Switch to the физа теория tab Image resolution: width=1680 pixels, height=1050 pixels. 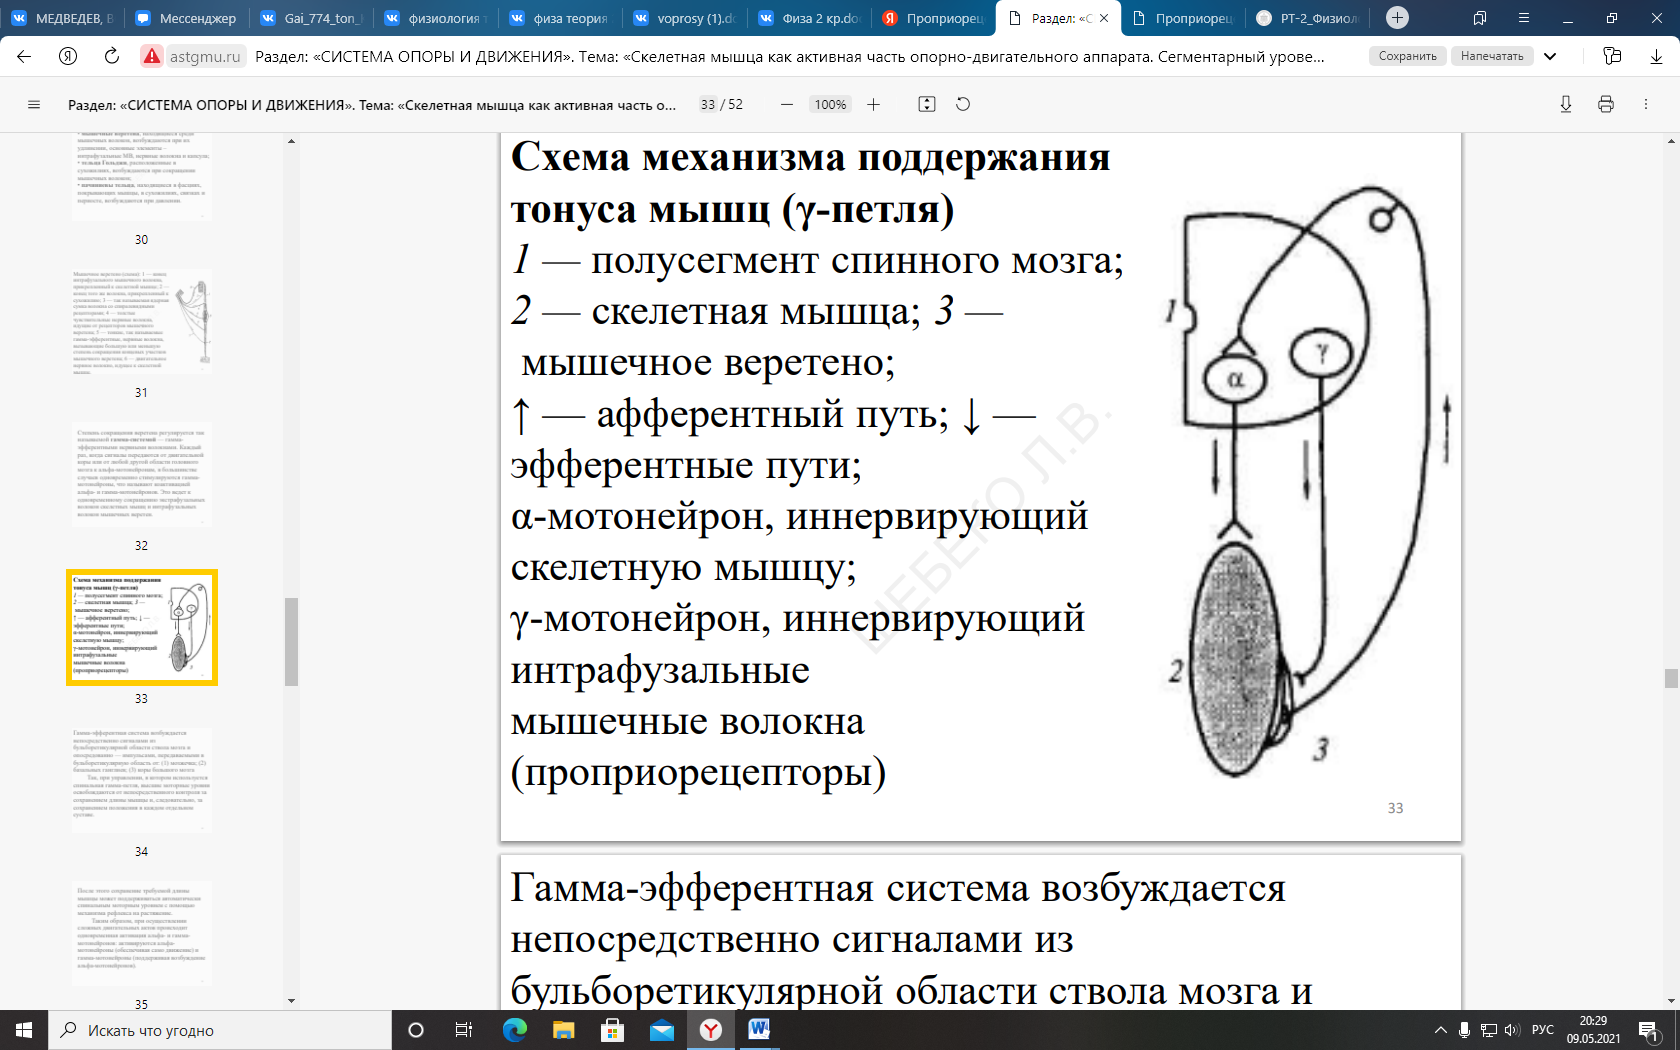coord(559,18)
